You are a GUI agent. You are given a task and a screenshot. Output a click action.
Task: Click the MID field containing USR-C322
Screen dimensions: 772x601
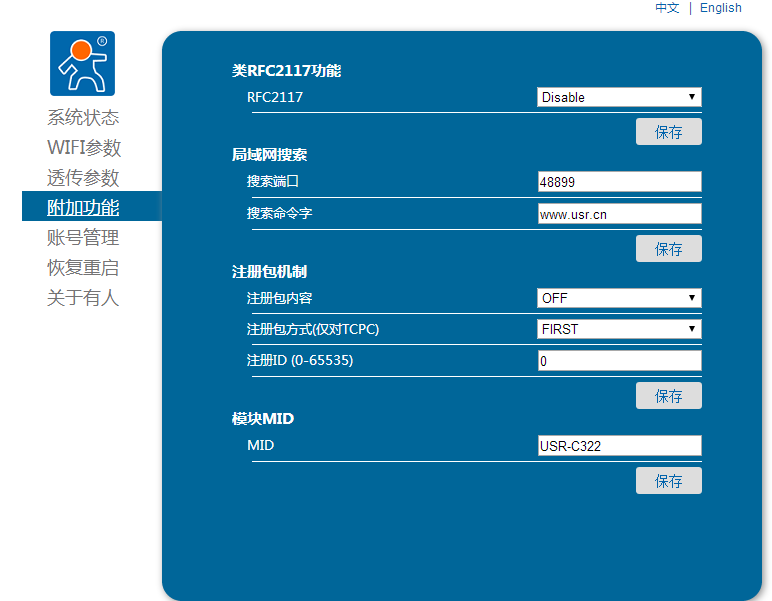[x=619, y=446]
